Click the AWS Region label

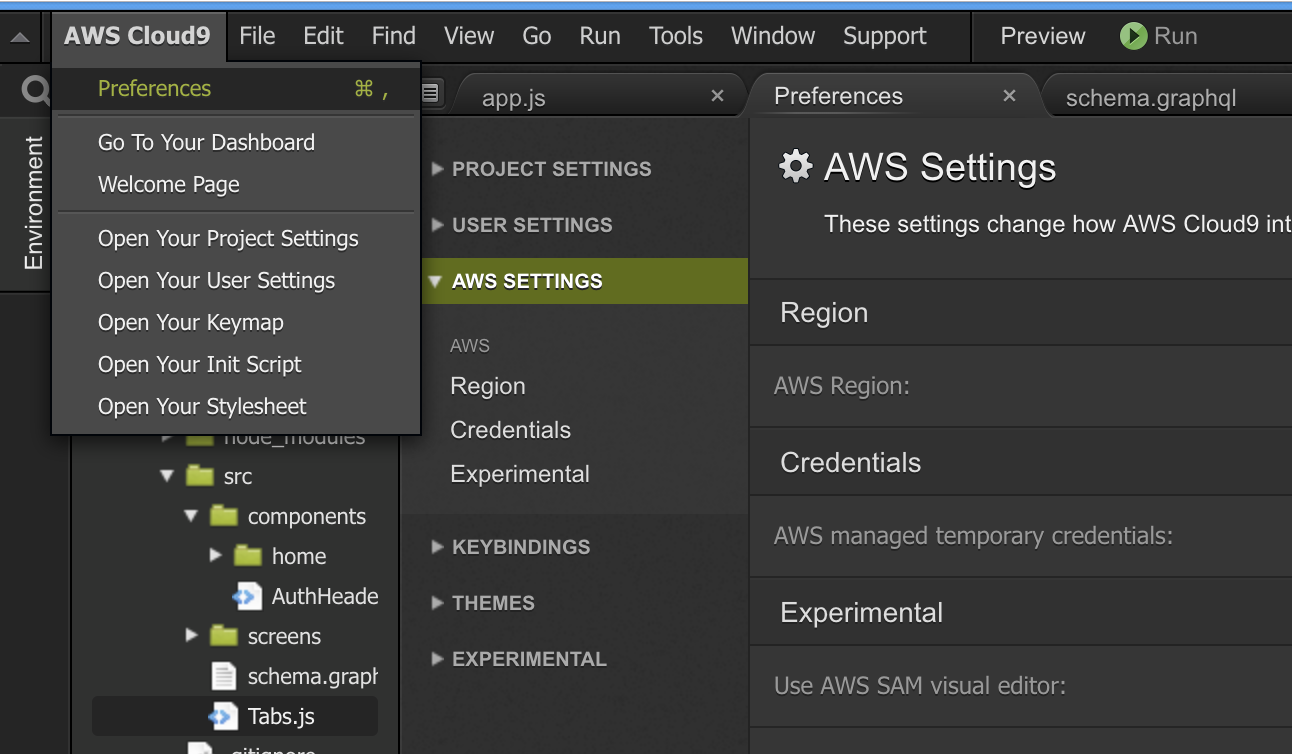tap(842, 386)
